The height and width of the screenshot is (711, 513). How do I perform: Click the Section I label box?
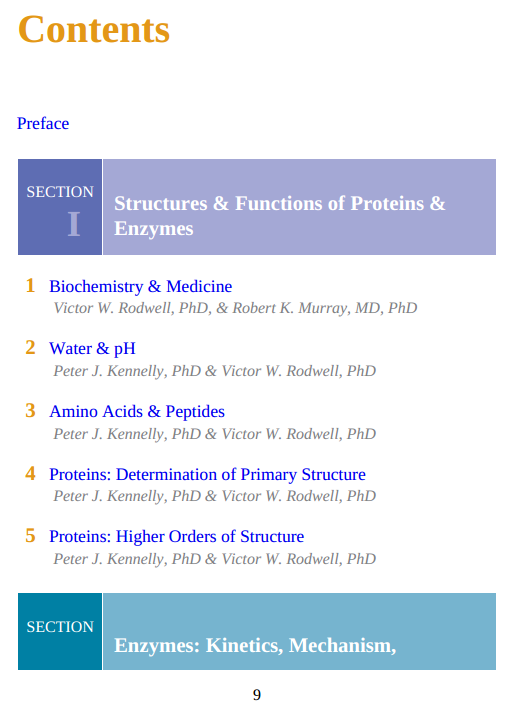tap(60, 207)
